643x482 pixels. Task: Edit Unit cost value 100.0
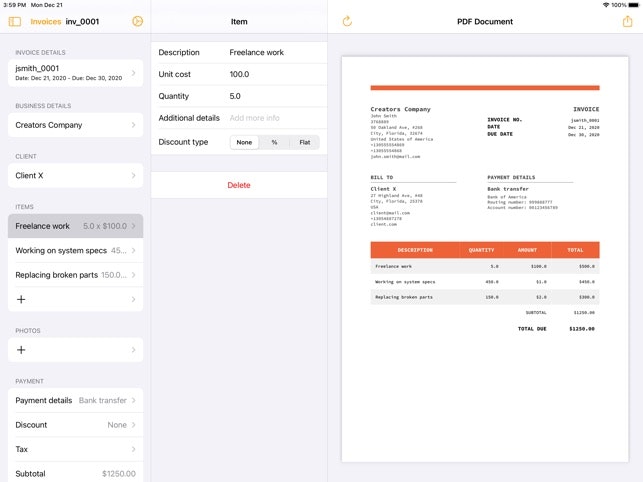point(239,74)
